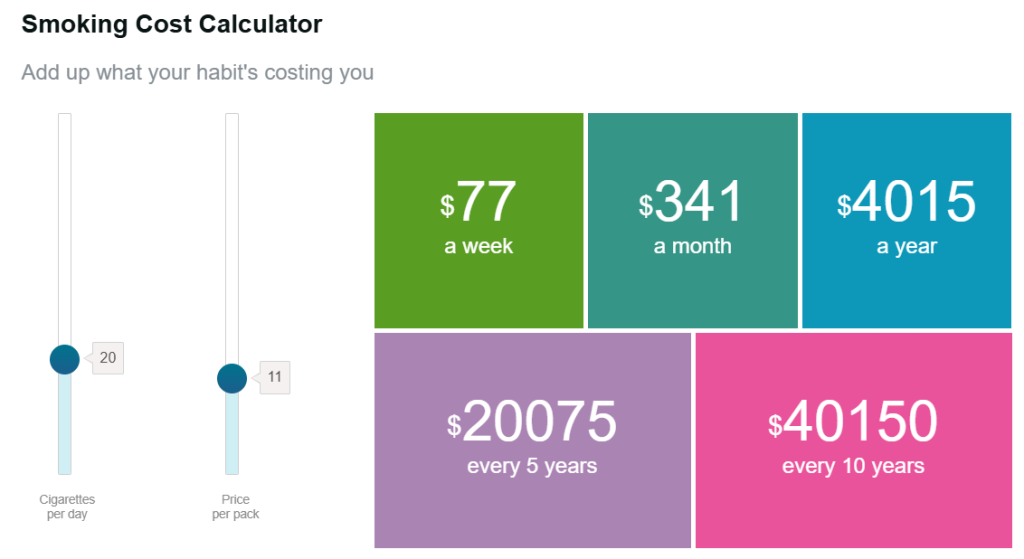The image size is (1024, 559).
Task: Click the slider tooltip showing 20
Action: tap(107, 358)
